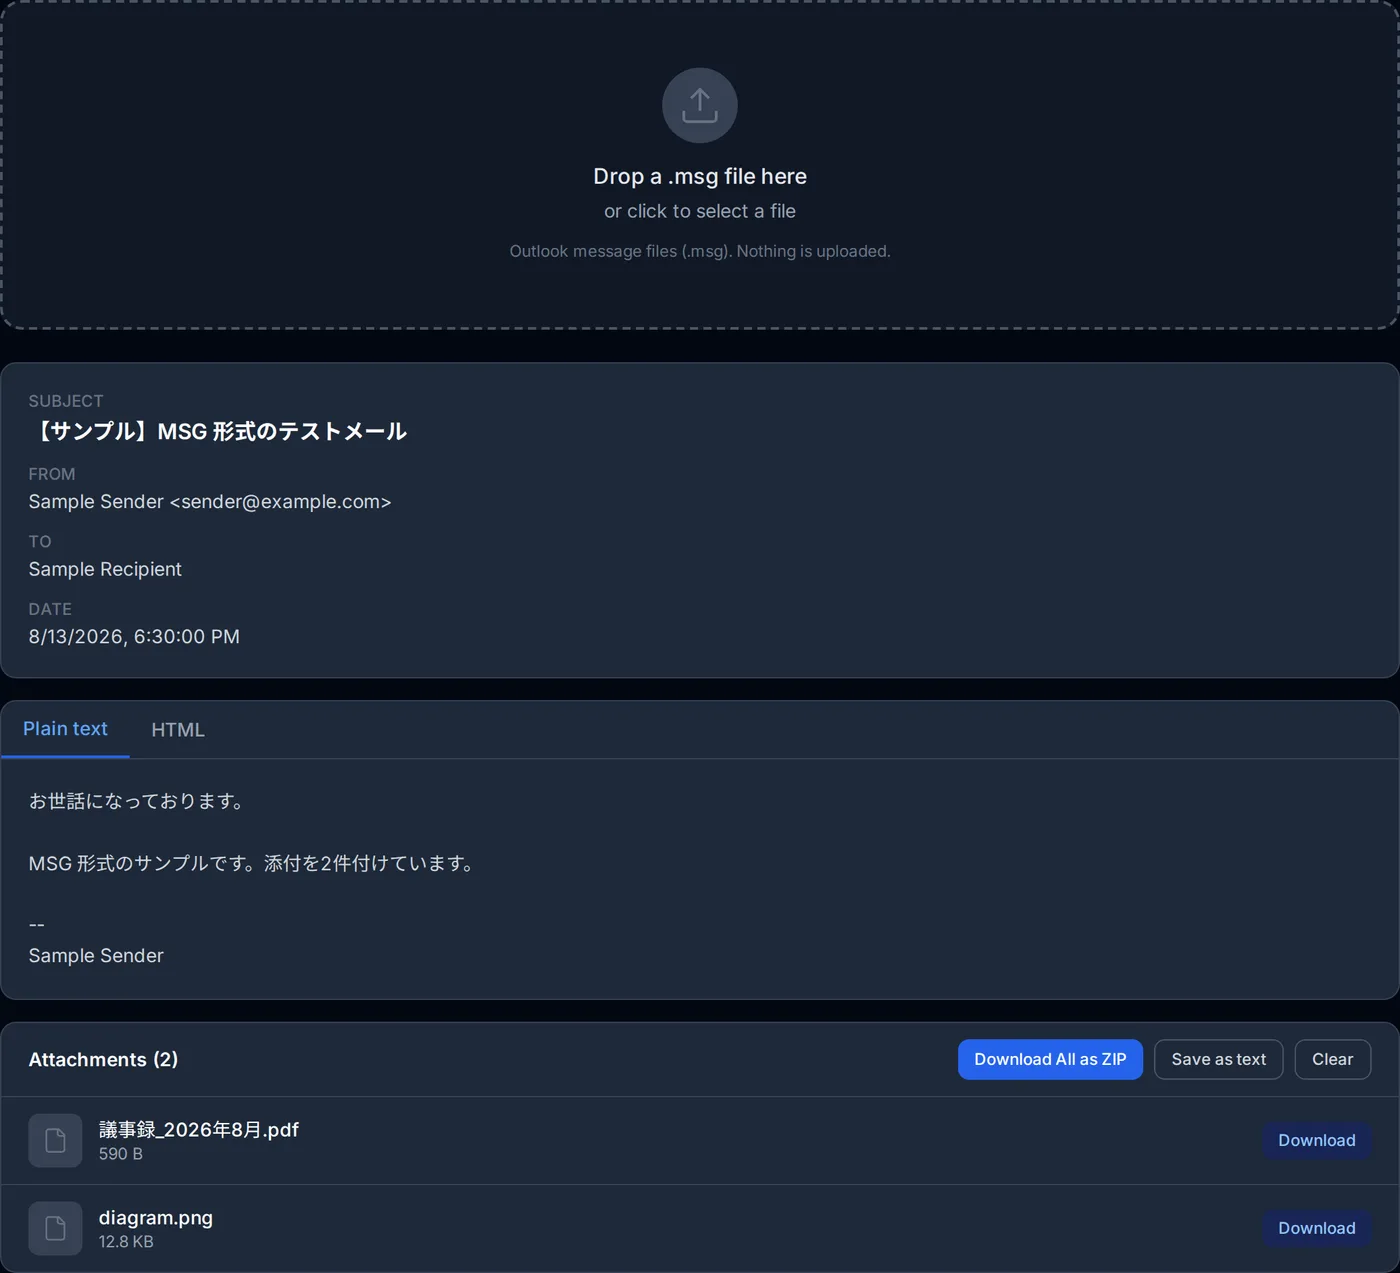Clear the loaded message
Viewport: 1400px width, 1273px height.
(1333, 1059)
